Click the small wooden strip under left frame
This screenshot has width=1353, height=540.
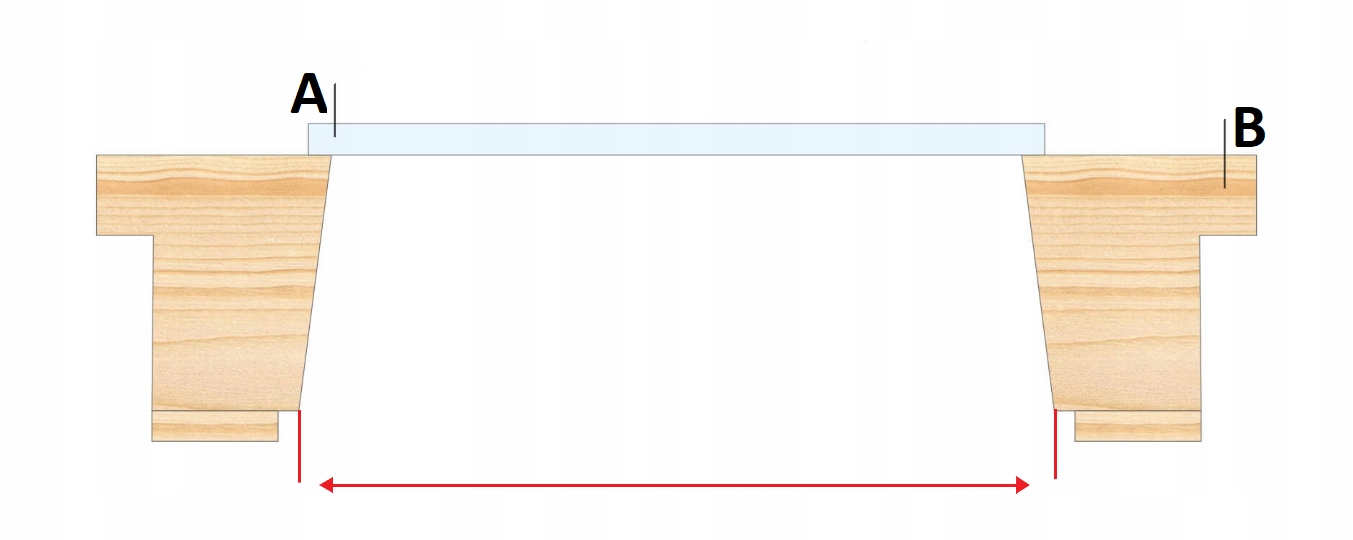[x=214, y=426]
